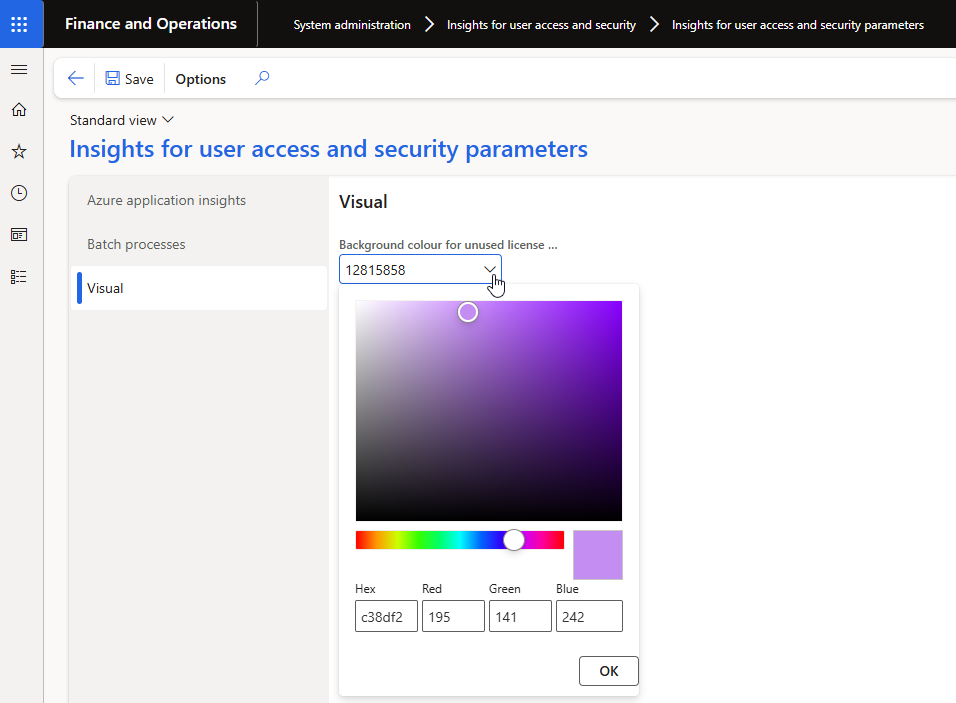The image size is (956, 703).
Task: Collapse the background colour dropdown chevron
Action: point(490,270)
